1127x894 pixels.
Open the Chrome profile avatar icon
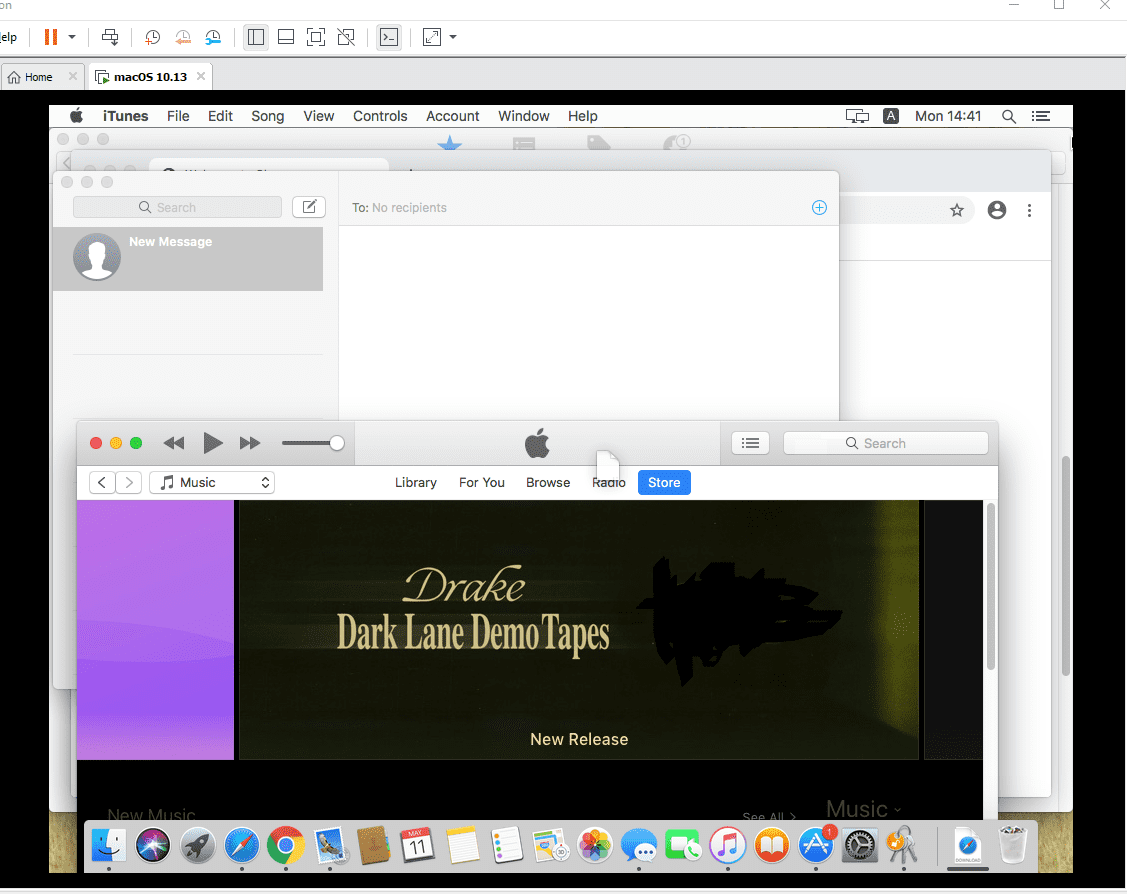[996, 210]
